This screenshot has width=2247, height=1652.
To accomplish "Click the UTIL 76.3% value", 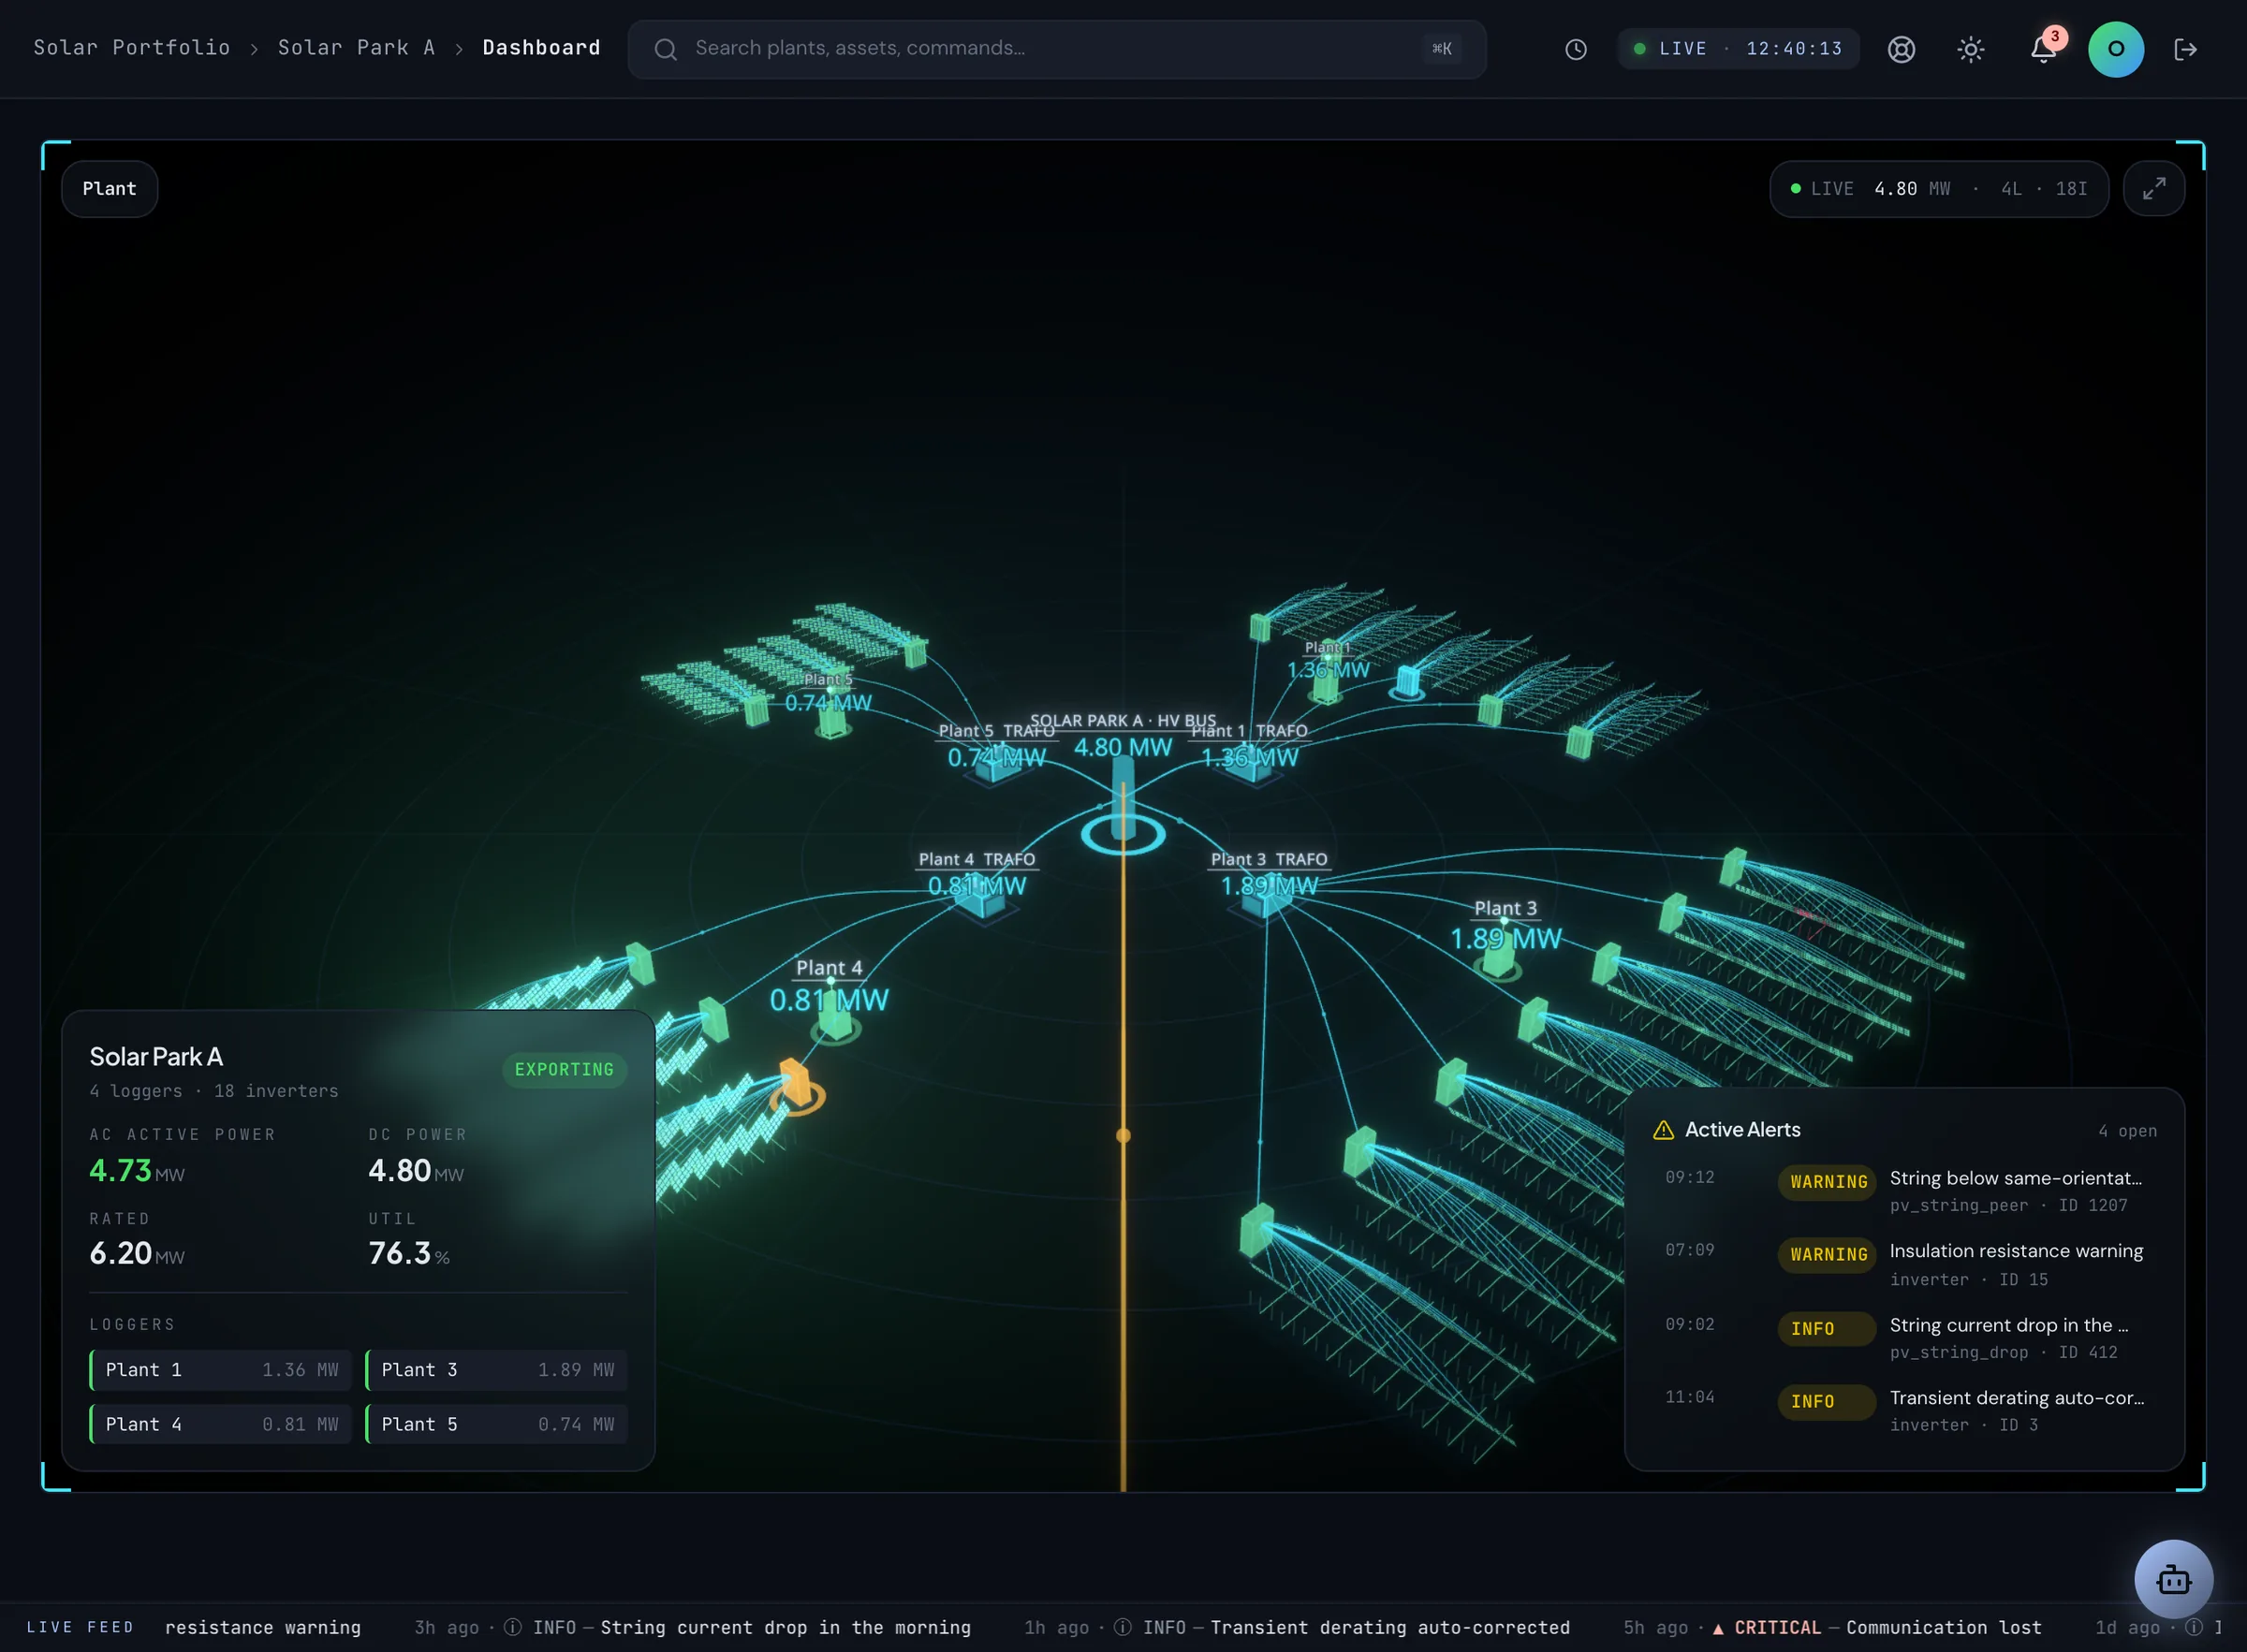I will (408, 1253).
